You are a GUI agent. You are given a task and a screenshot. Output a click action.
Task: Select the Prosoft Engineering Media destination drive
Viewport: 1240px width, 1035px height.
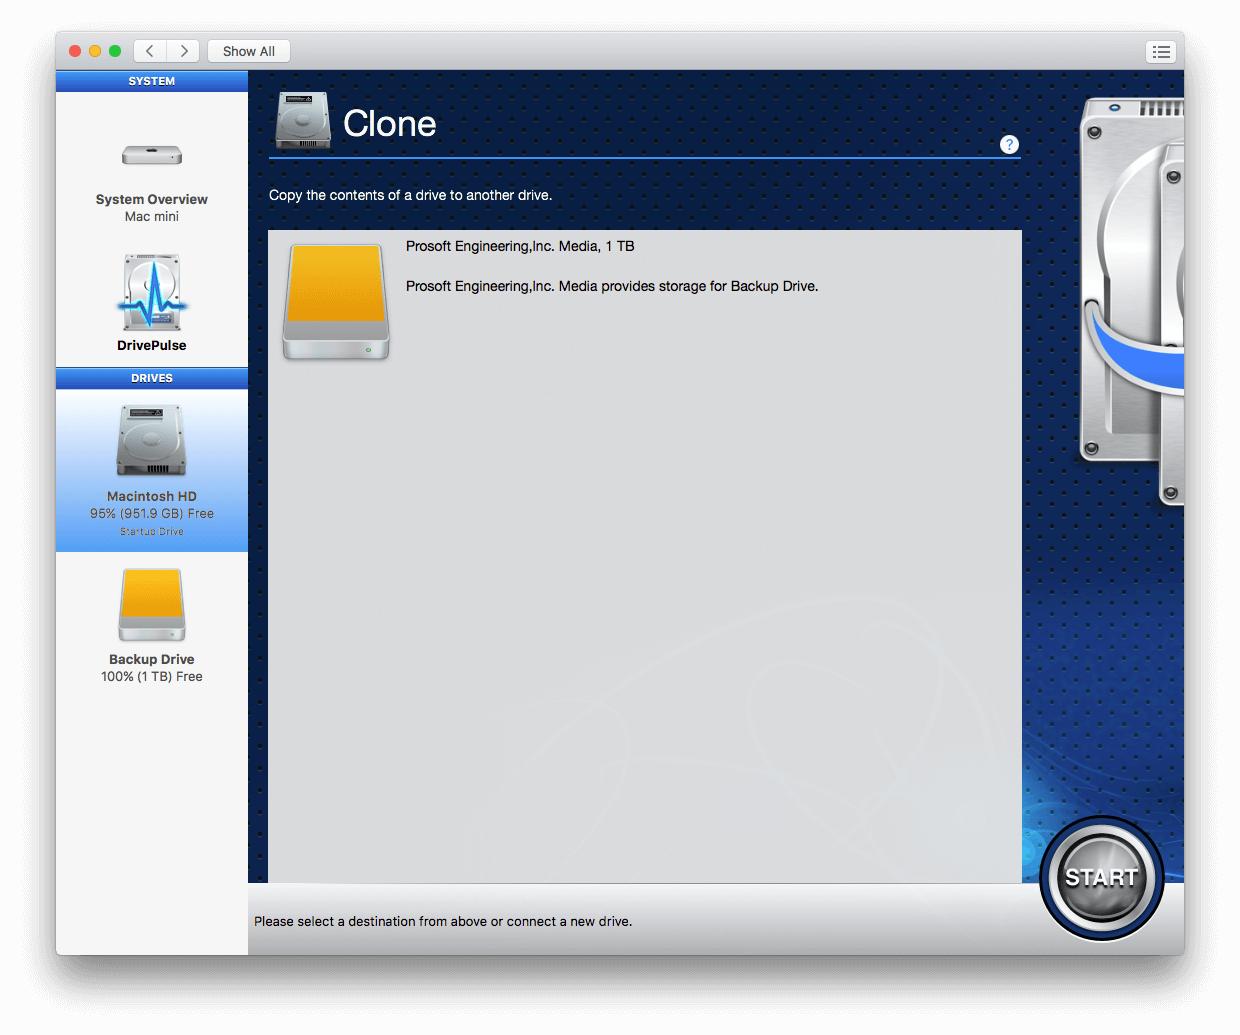[336, 300]
